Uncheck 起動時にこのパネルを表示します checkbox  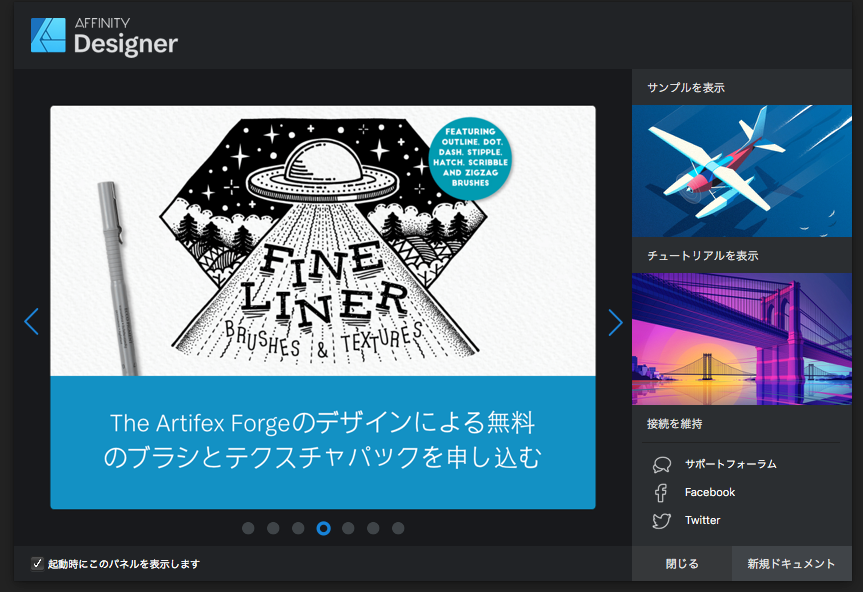pos(37,564)
